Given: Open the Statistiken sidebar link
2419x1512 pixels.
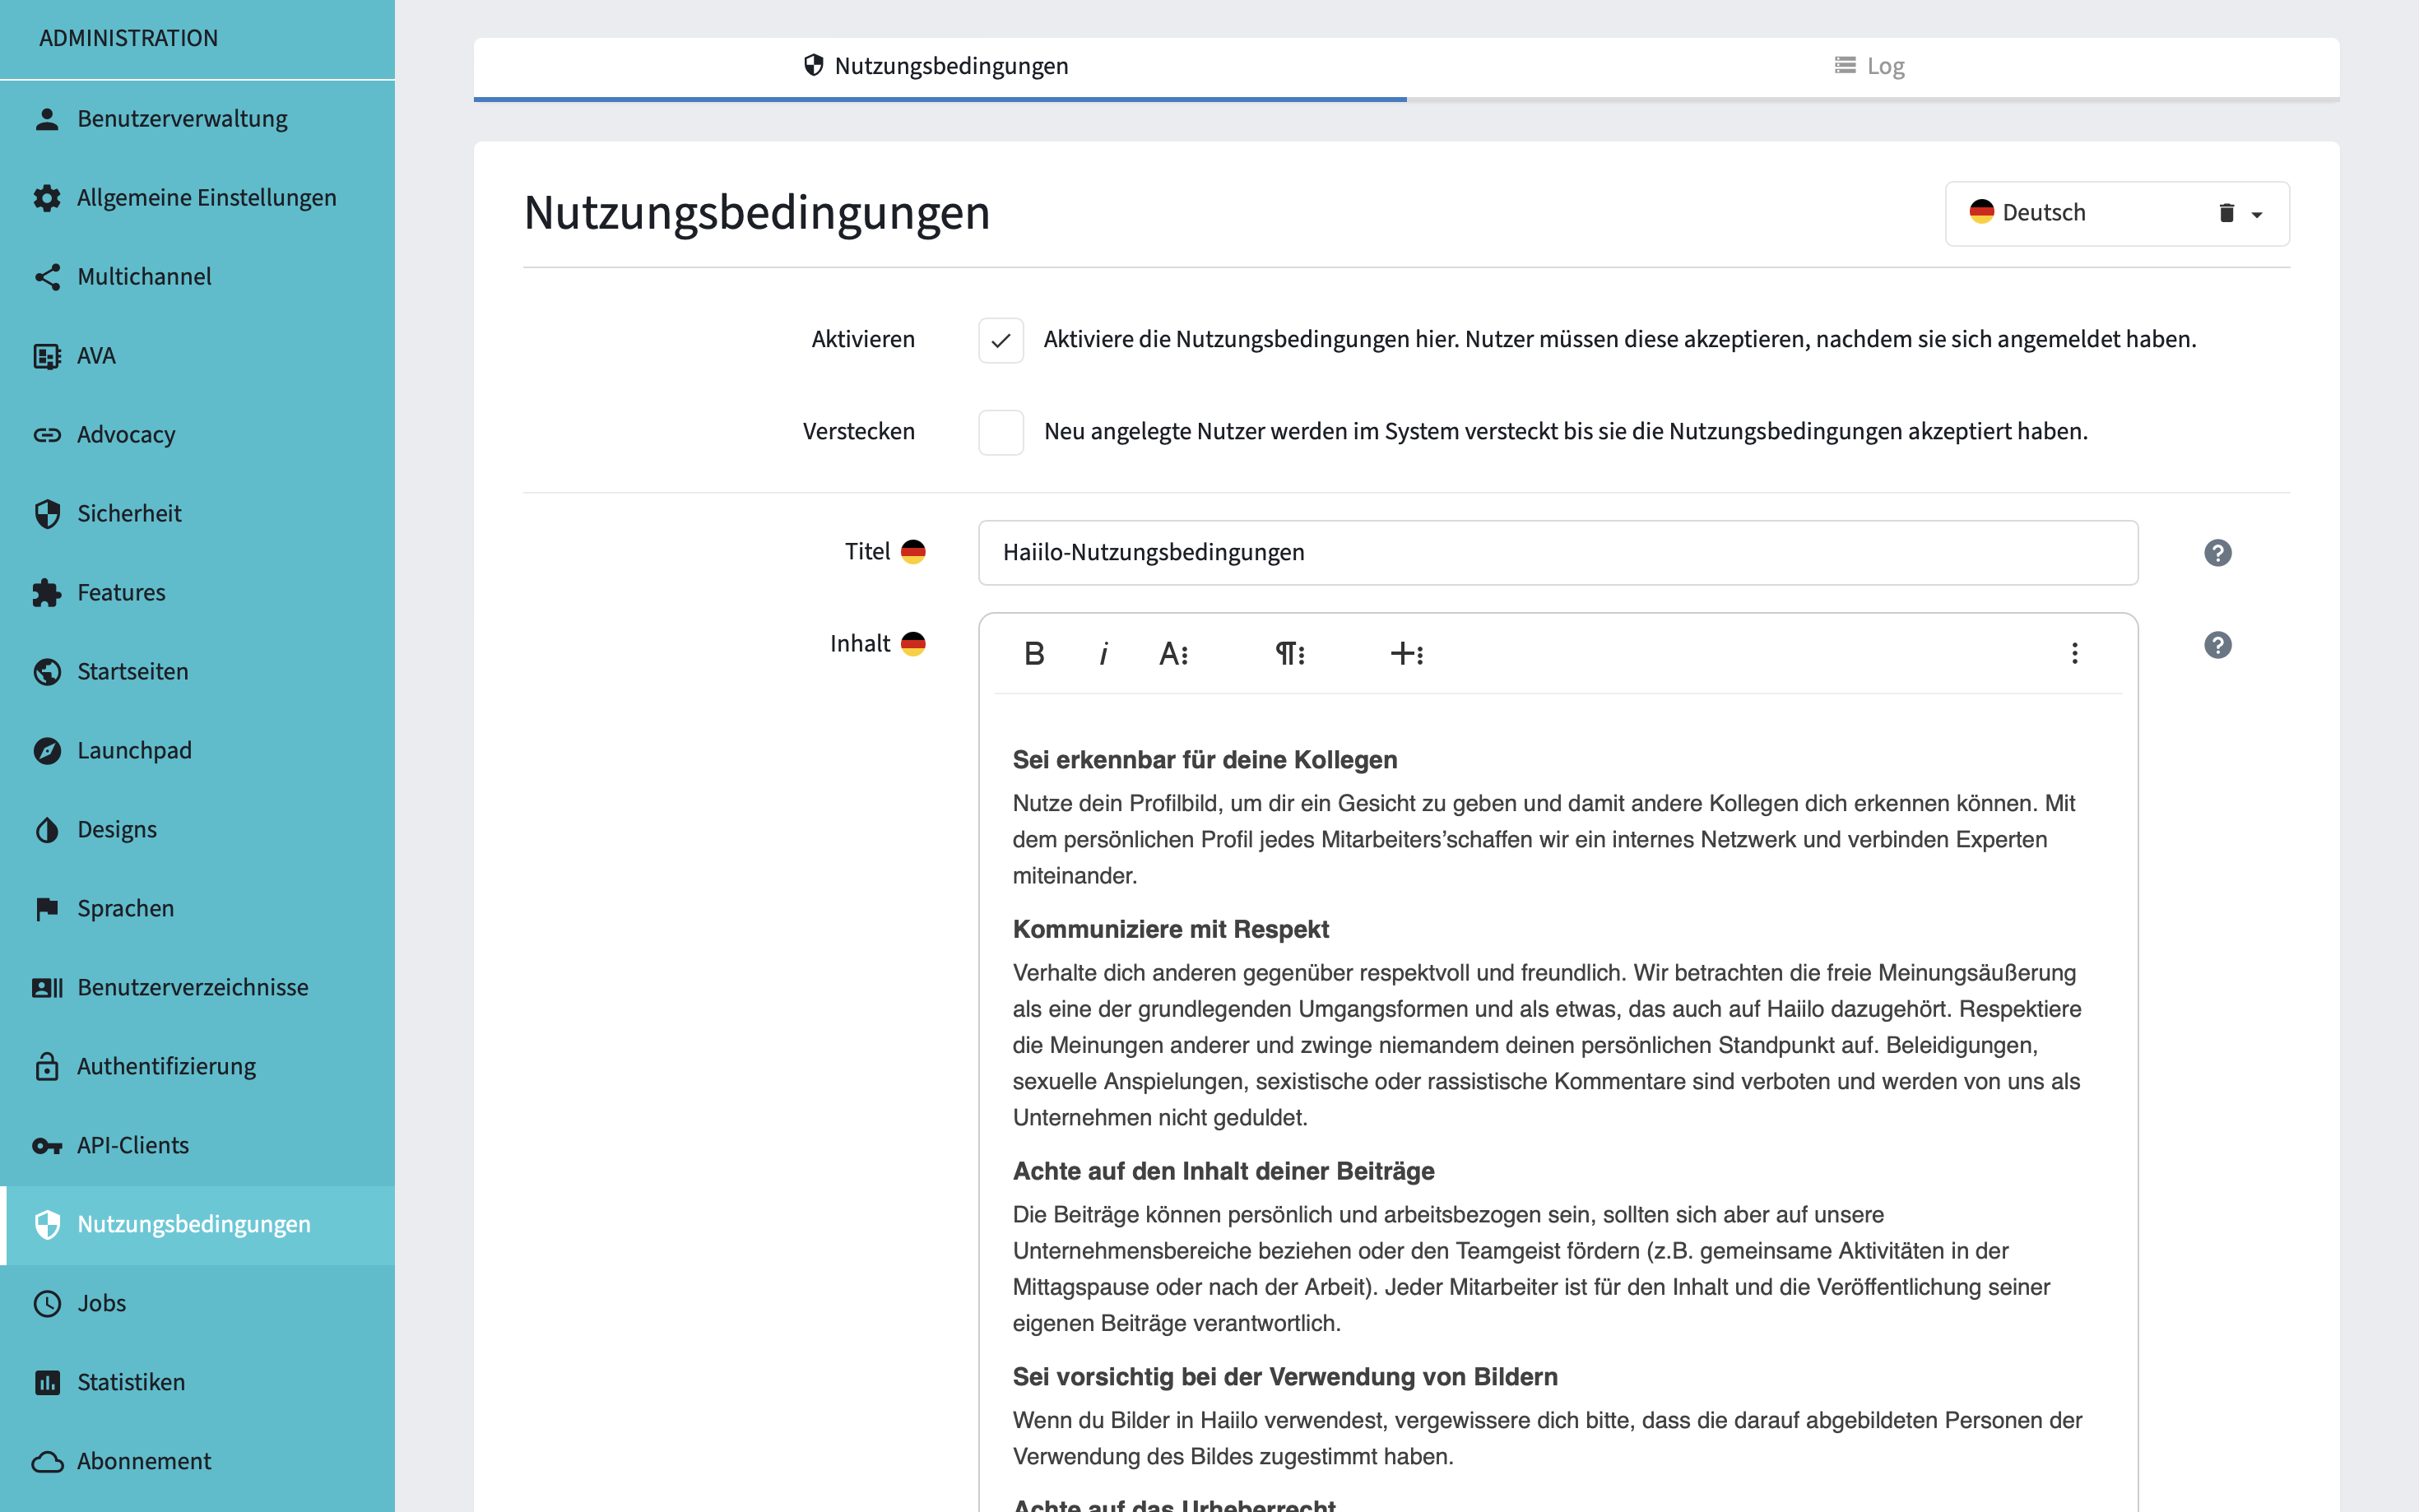Looking at the screenshot, I should pos(197,1383).
